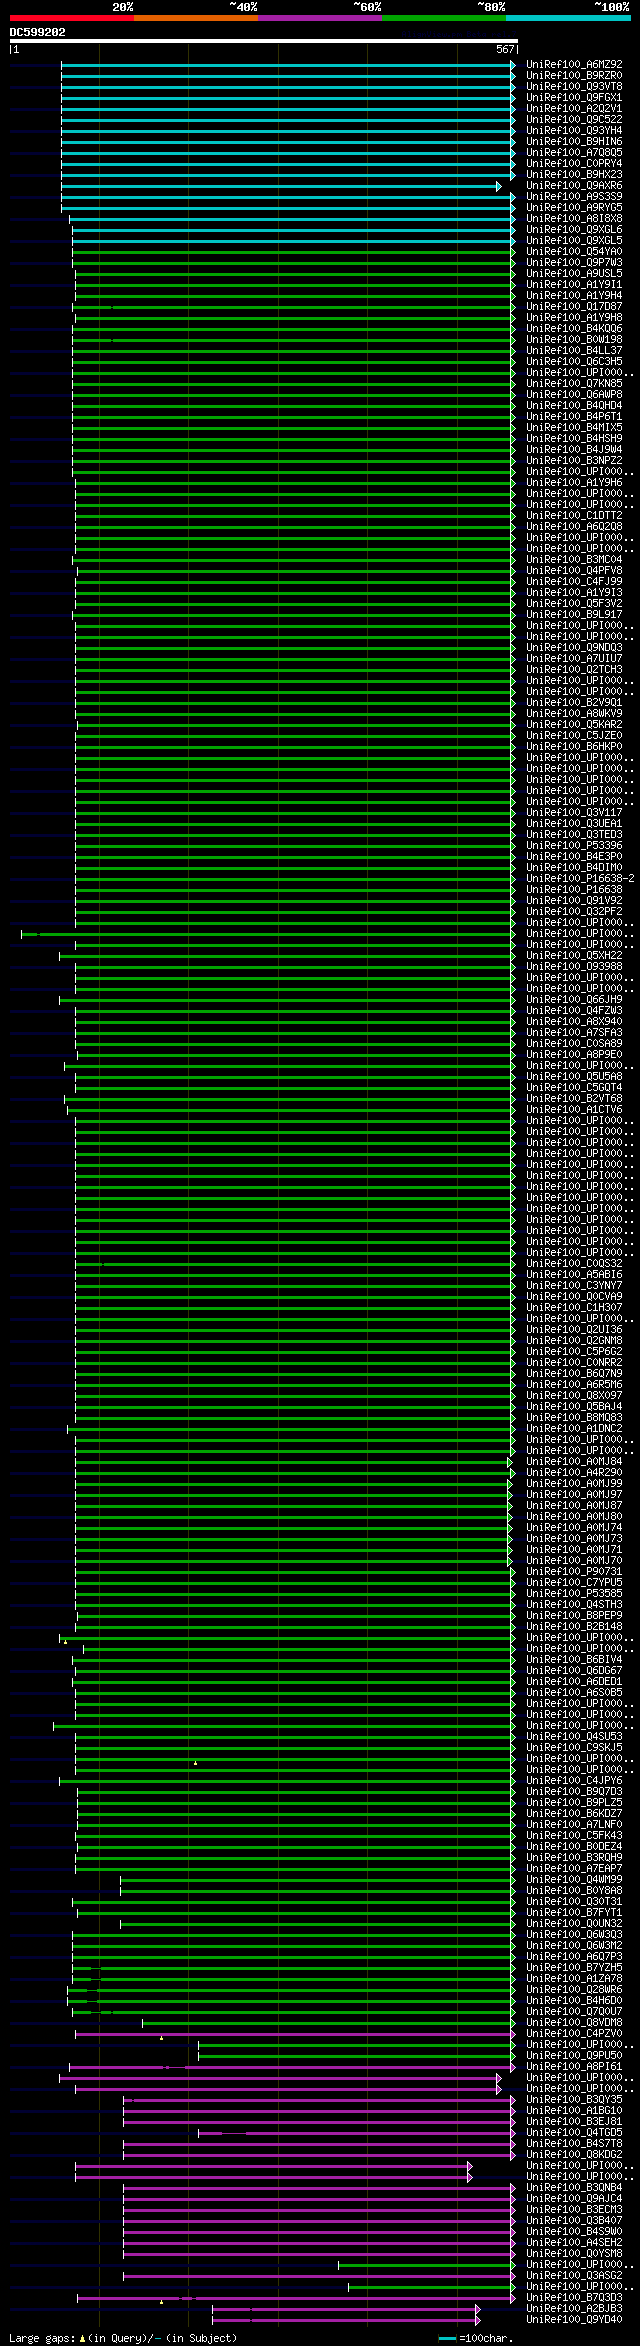The image size is (640, 2346).
Task: Click the purple ~60% identity legend segment
Action: [320, 18]
